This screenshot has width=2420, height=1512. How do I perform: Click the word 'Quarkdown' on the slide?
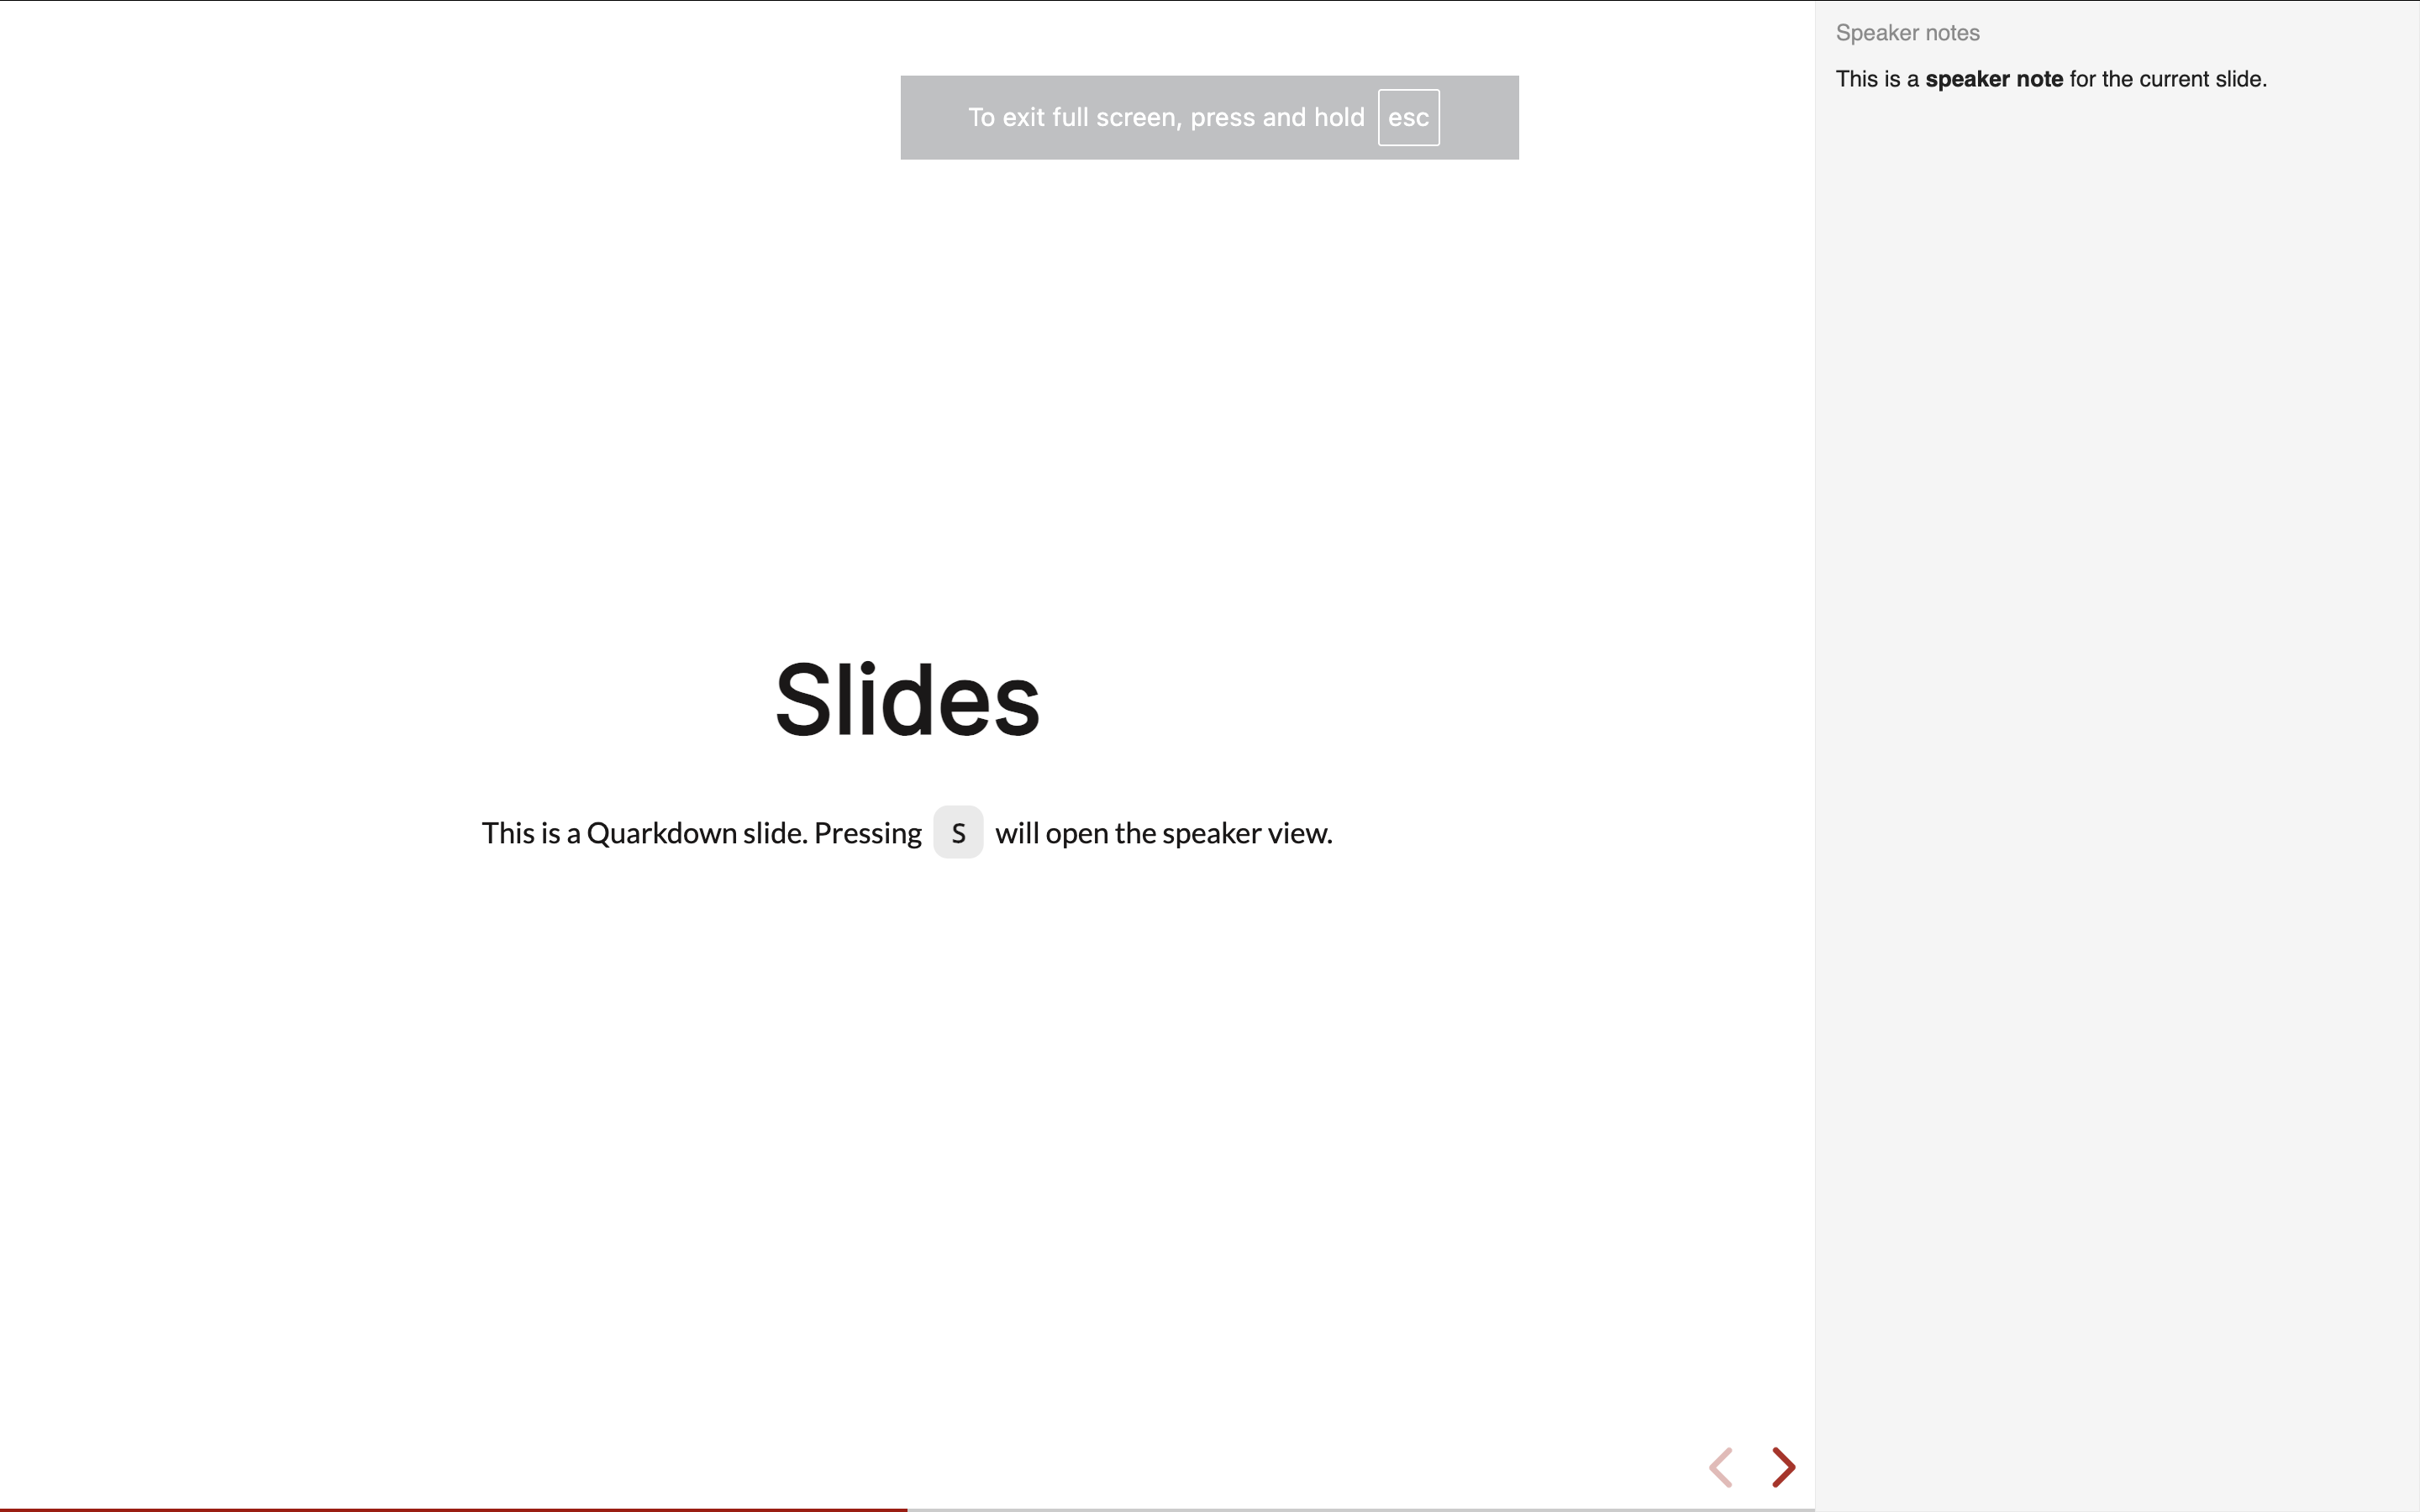661,833
